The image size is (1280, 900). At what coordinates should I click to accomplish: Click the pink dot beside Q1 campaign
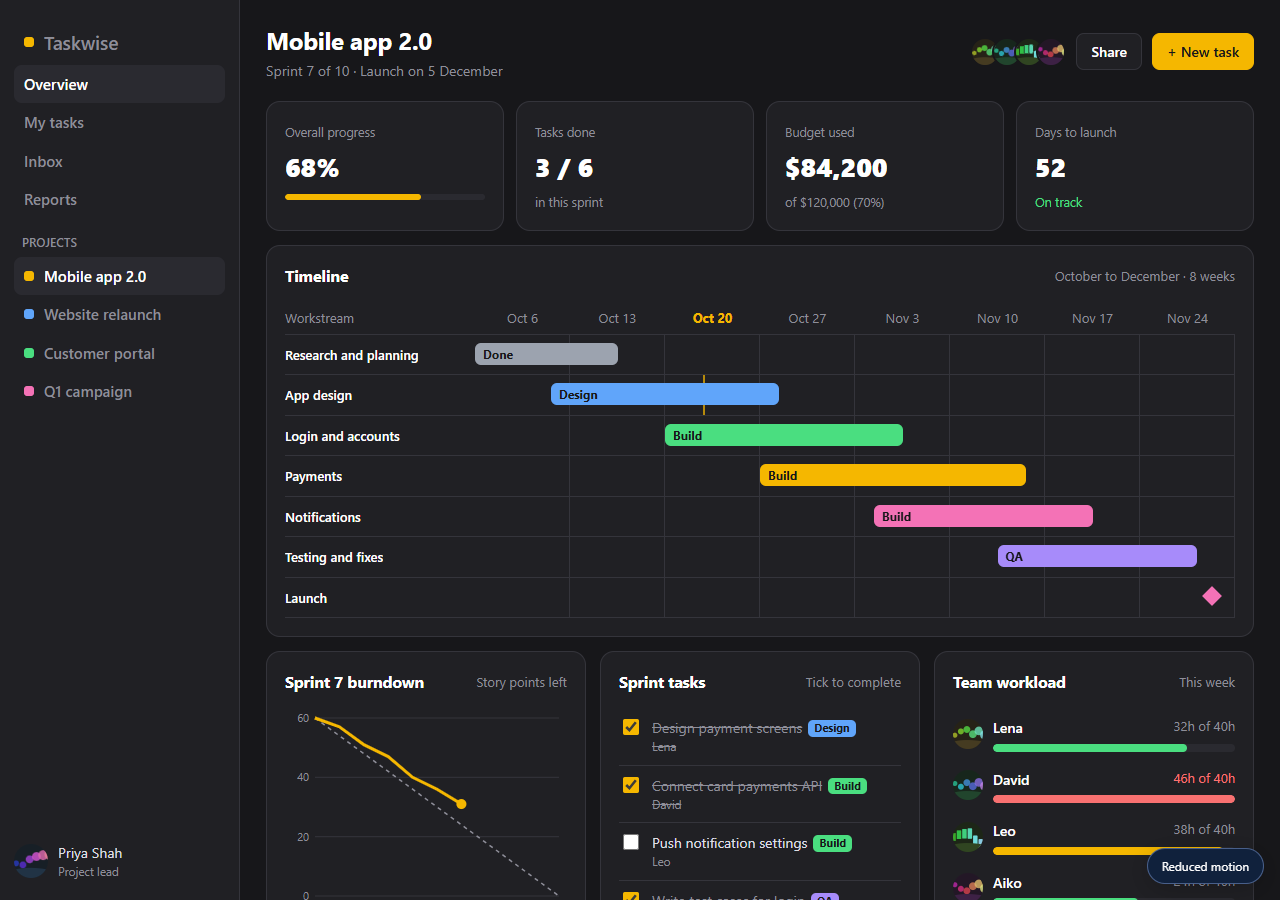point(29,391)
